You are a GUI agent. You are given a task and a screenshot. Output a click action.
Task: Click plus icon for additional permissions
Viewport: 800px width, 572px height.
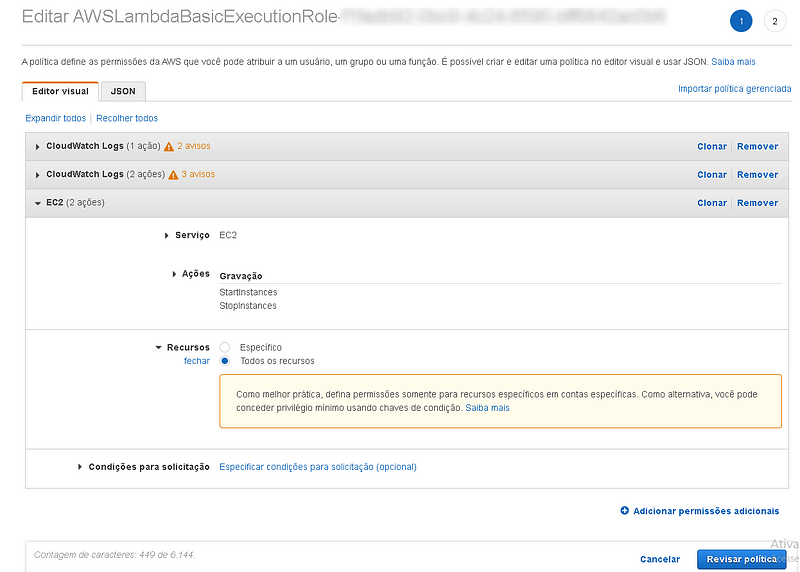[x=624, y=511]
